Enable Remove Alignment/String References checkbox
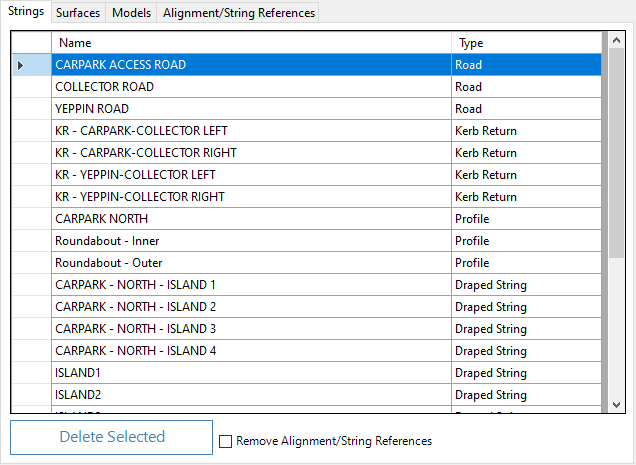Image resolution: width=636 pixels, height=465 pixels. (x=226, y=441)
